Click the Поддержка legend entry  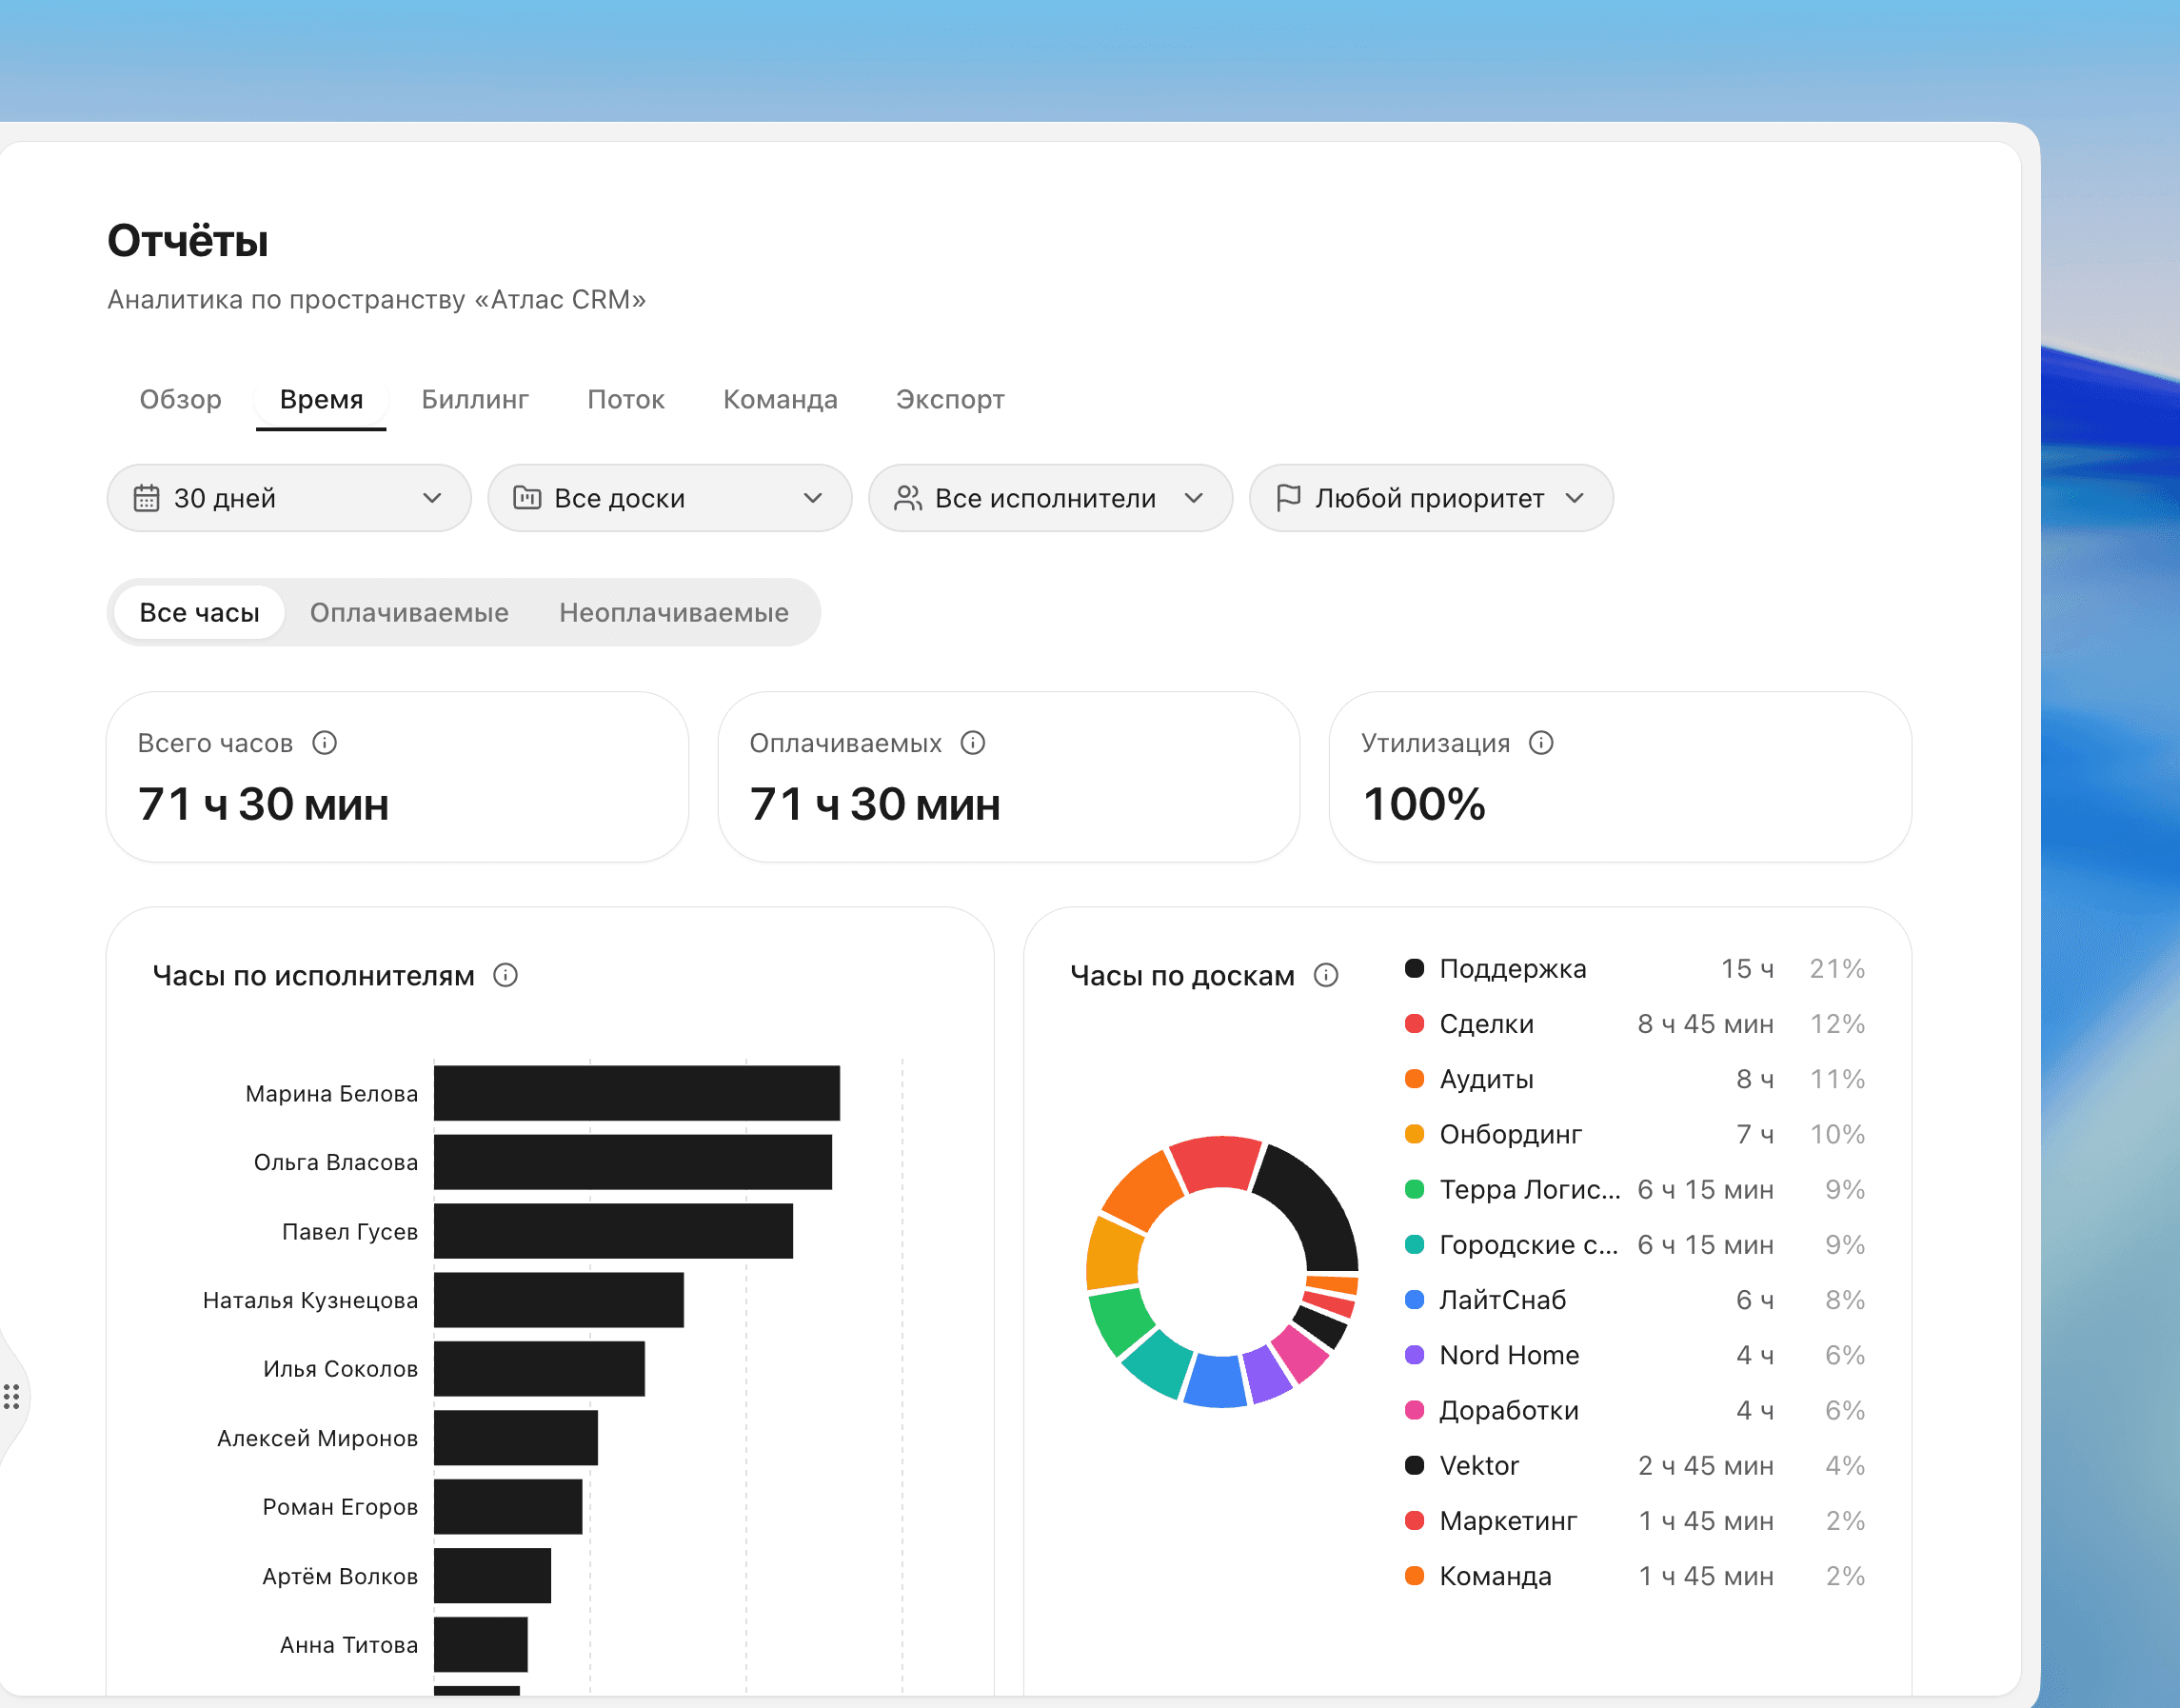point(1634,968)
